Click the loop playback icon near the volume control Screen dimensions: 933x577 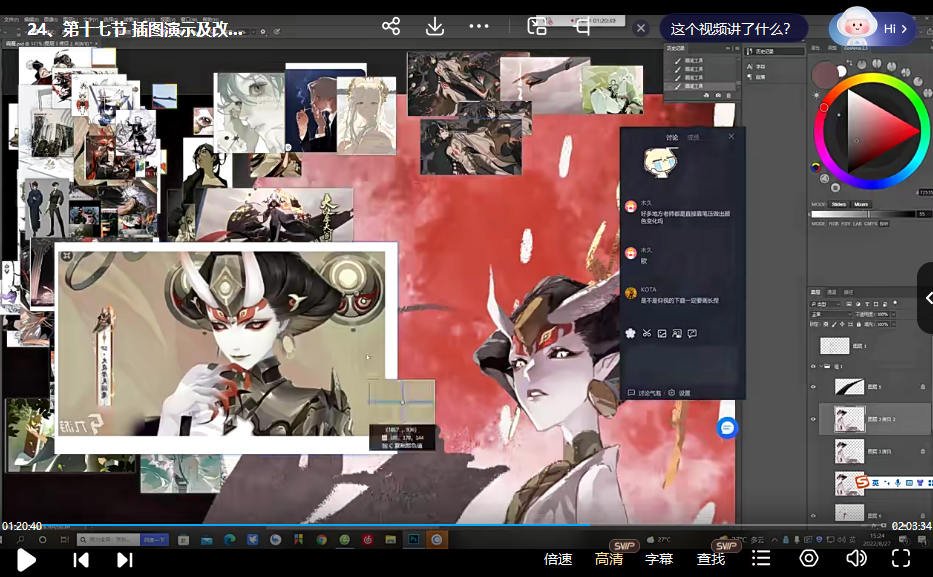point(809,558)
